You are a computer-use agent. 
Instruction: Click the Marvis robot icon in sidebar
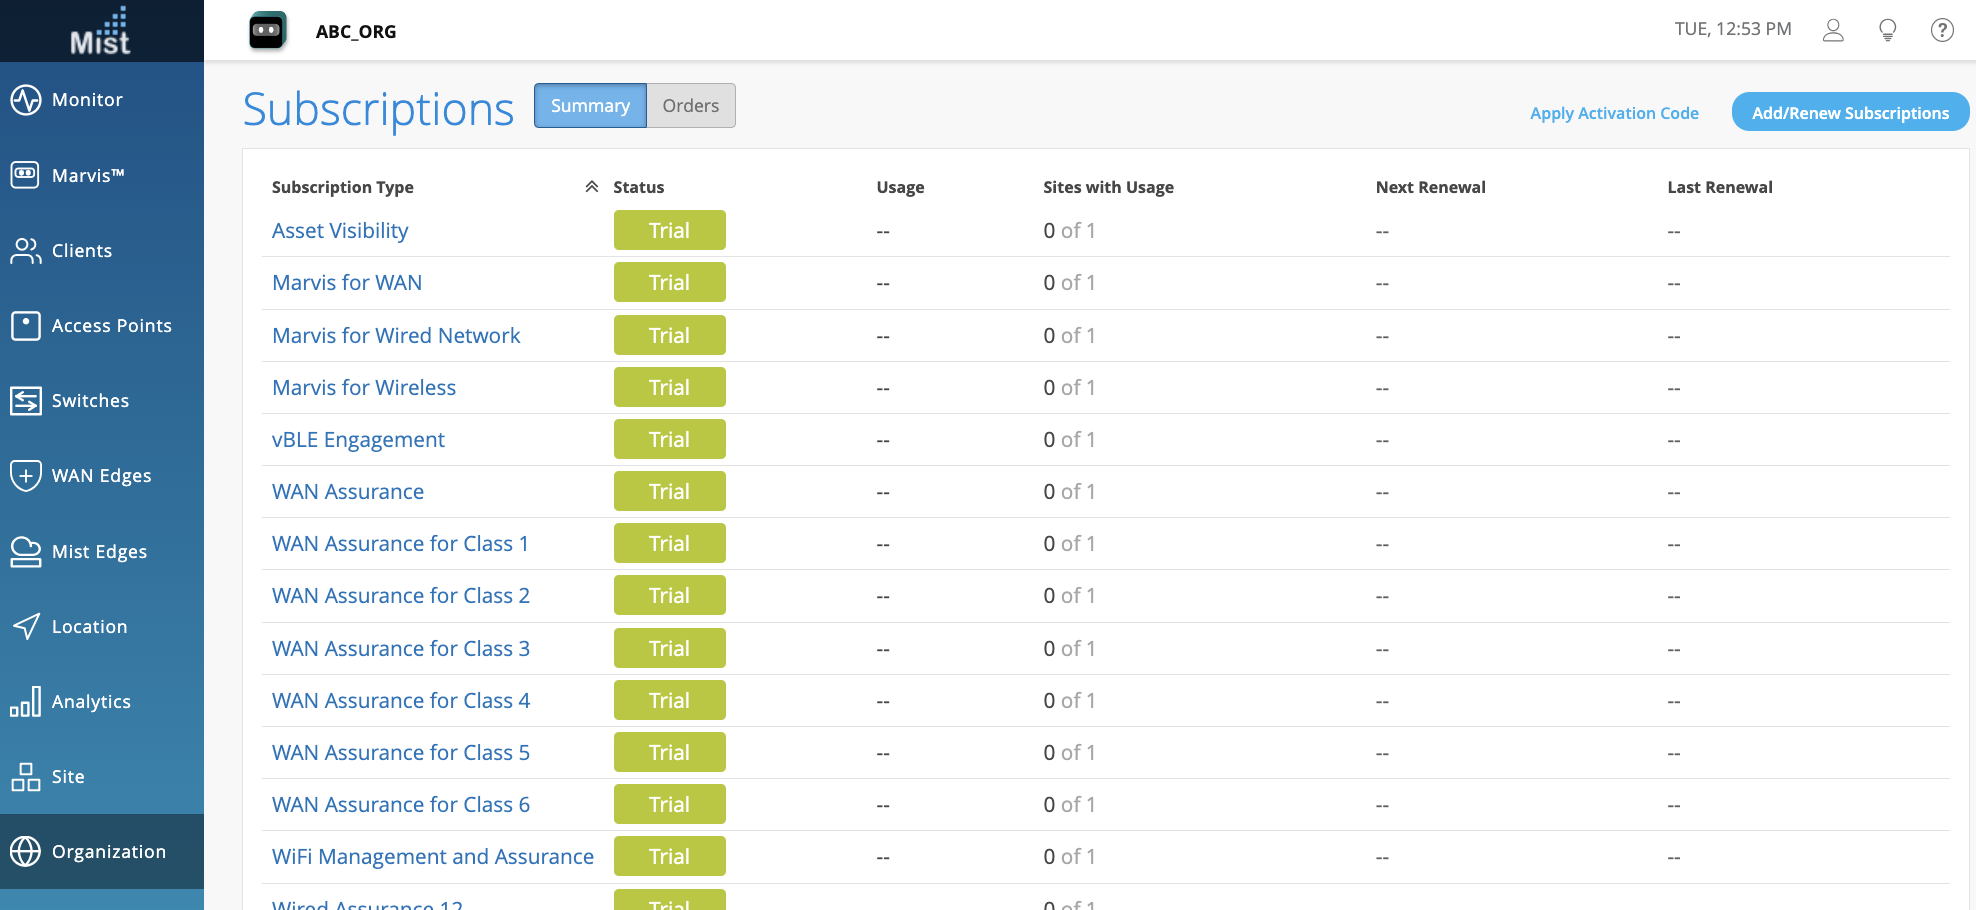(26, 175)
